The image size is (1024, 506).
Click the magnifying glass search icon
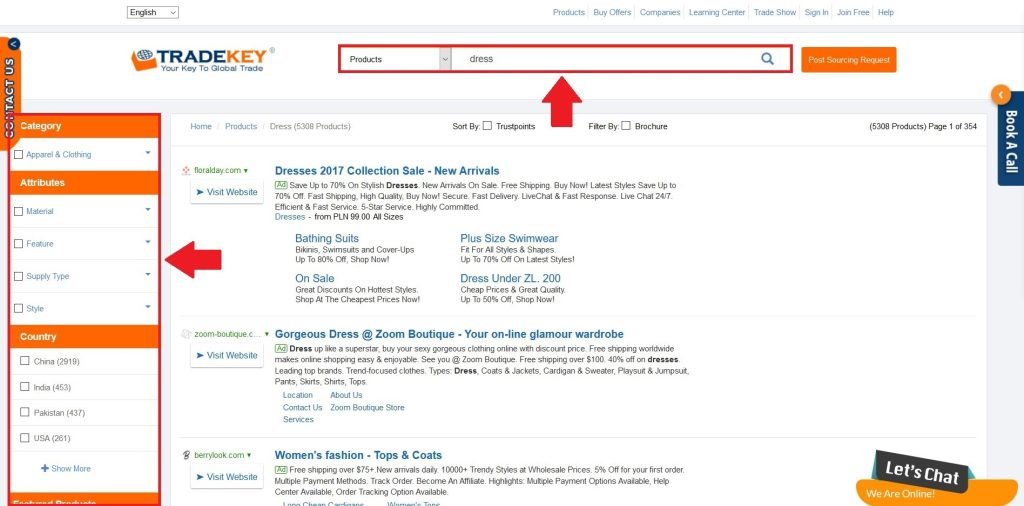[767, 59]
